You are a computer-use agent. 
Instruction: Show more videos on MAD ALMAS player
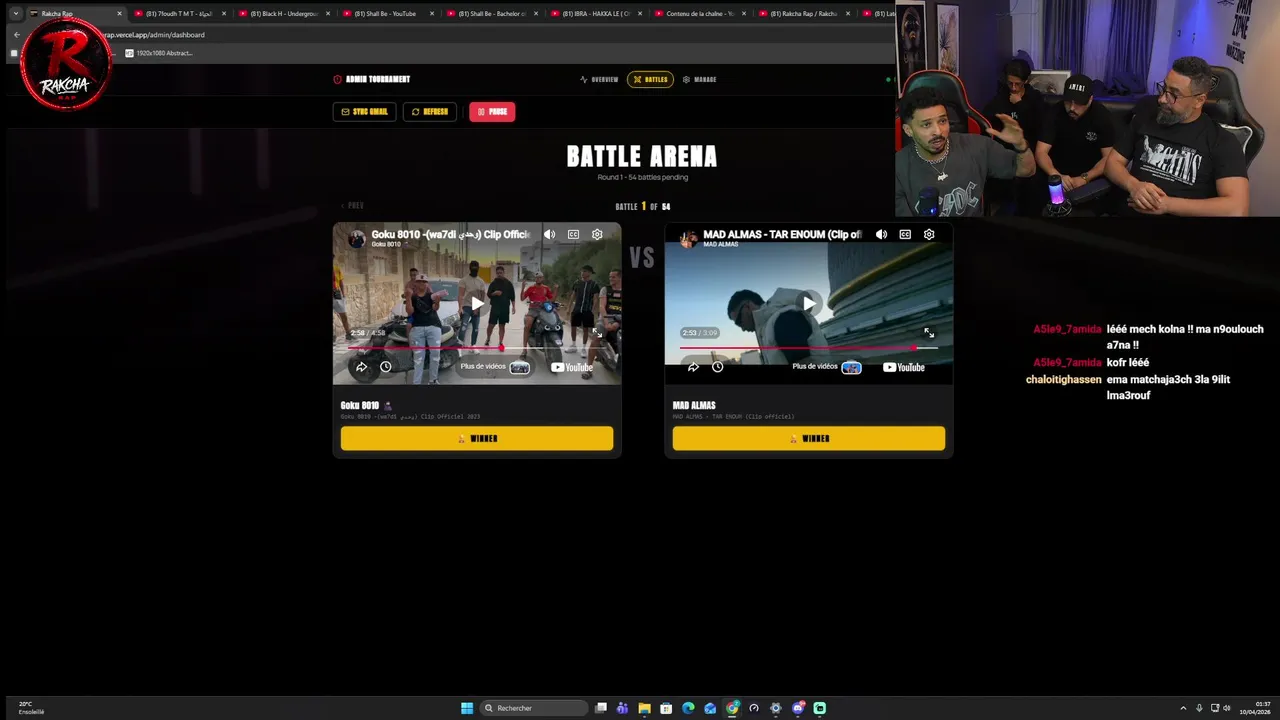tap(827, 367)
